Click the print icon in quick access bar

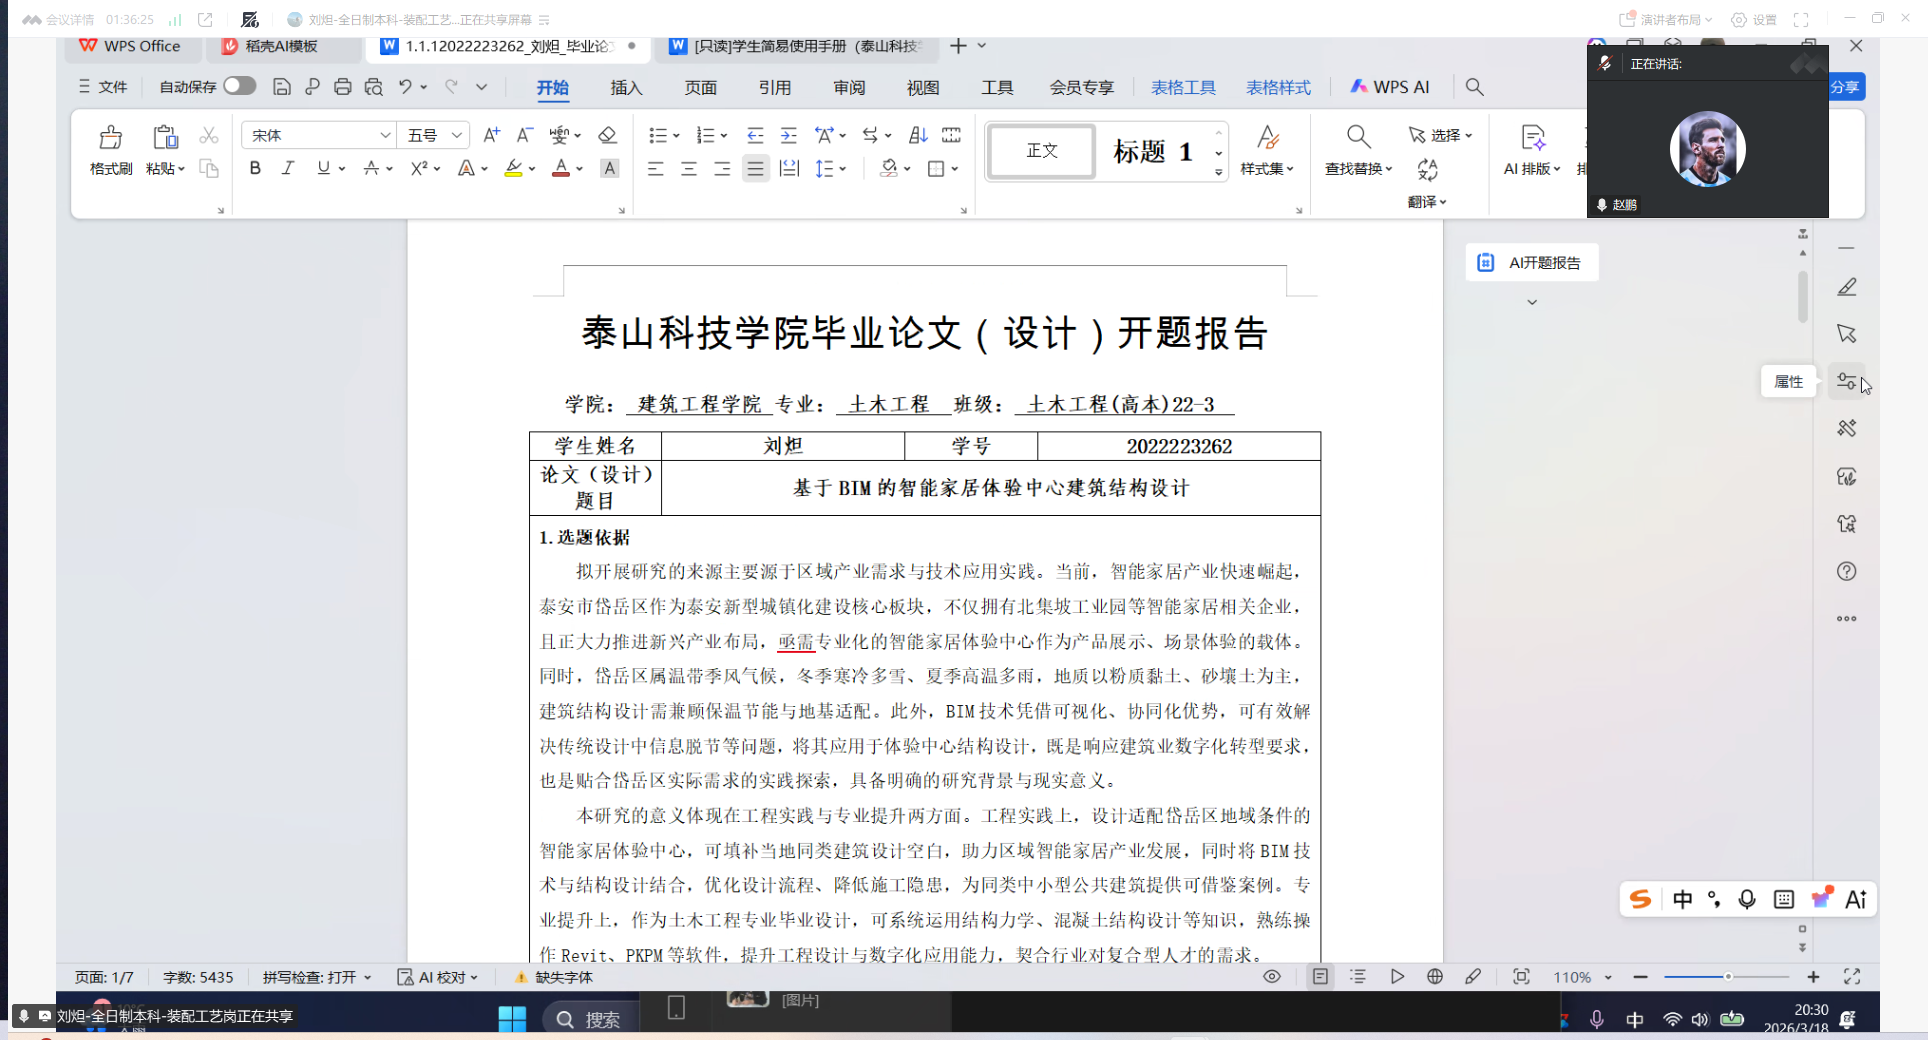point(343,87)
